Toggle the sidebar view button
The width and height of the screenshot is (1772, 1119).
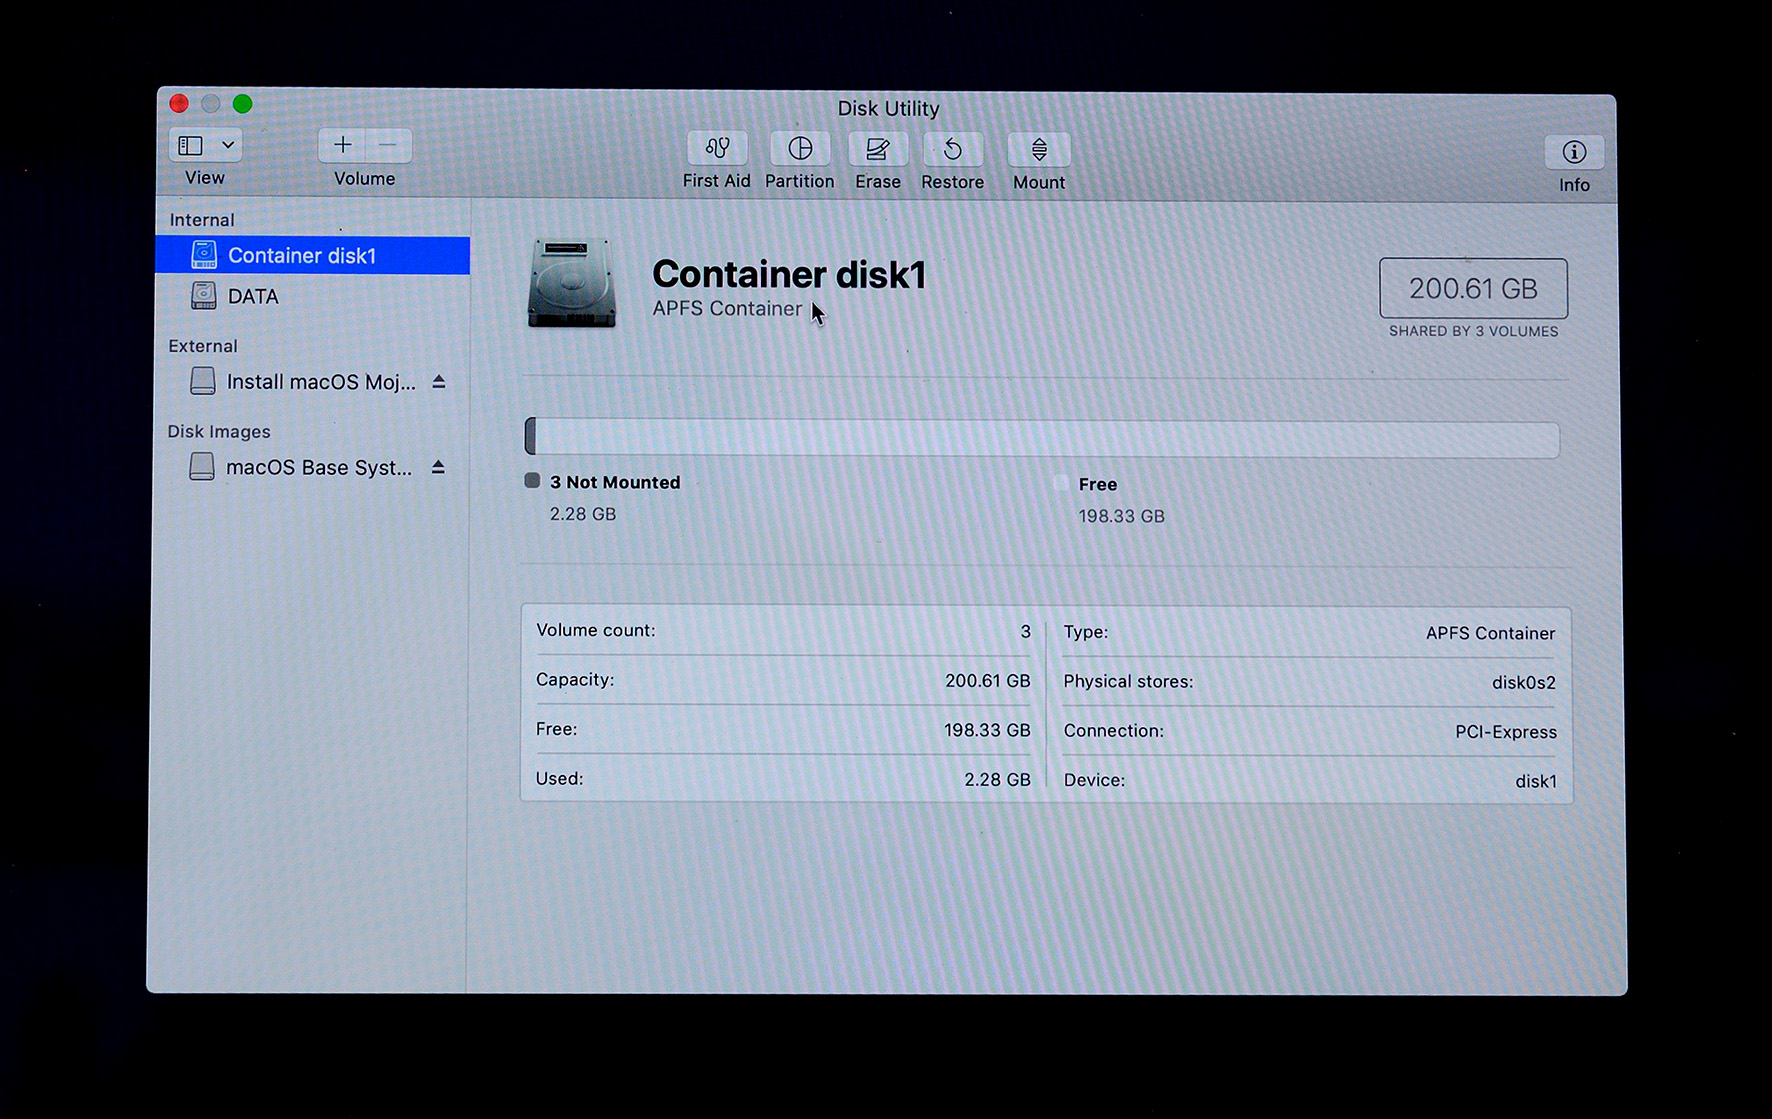point(191,145)
